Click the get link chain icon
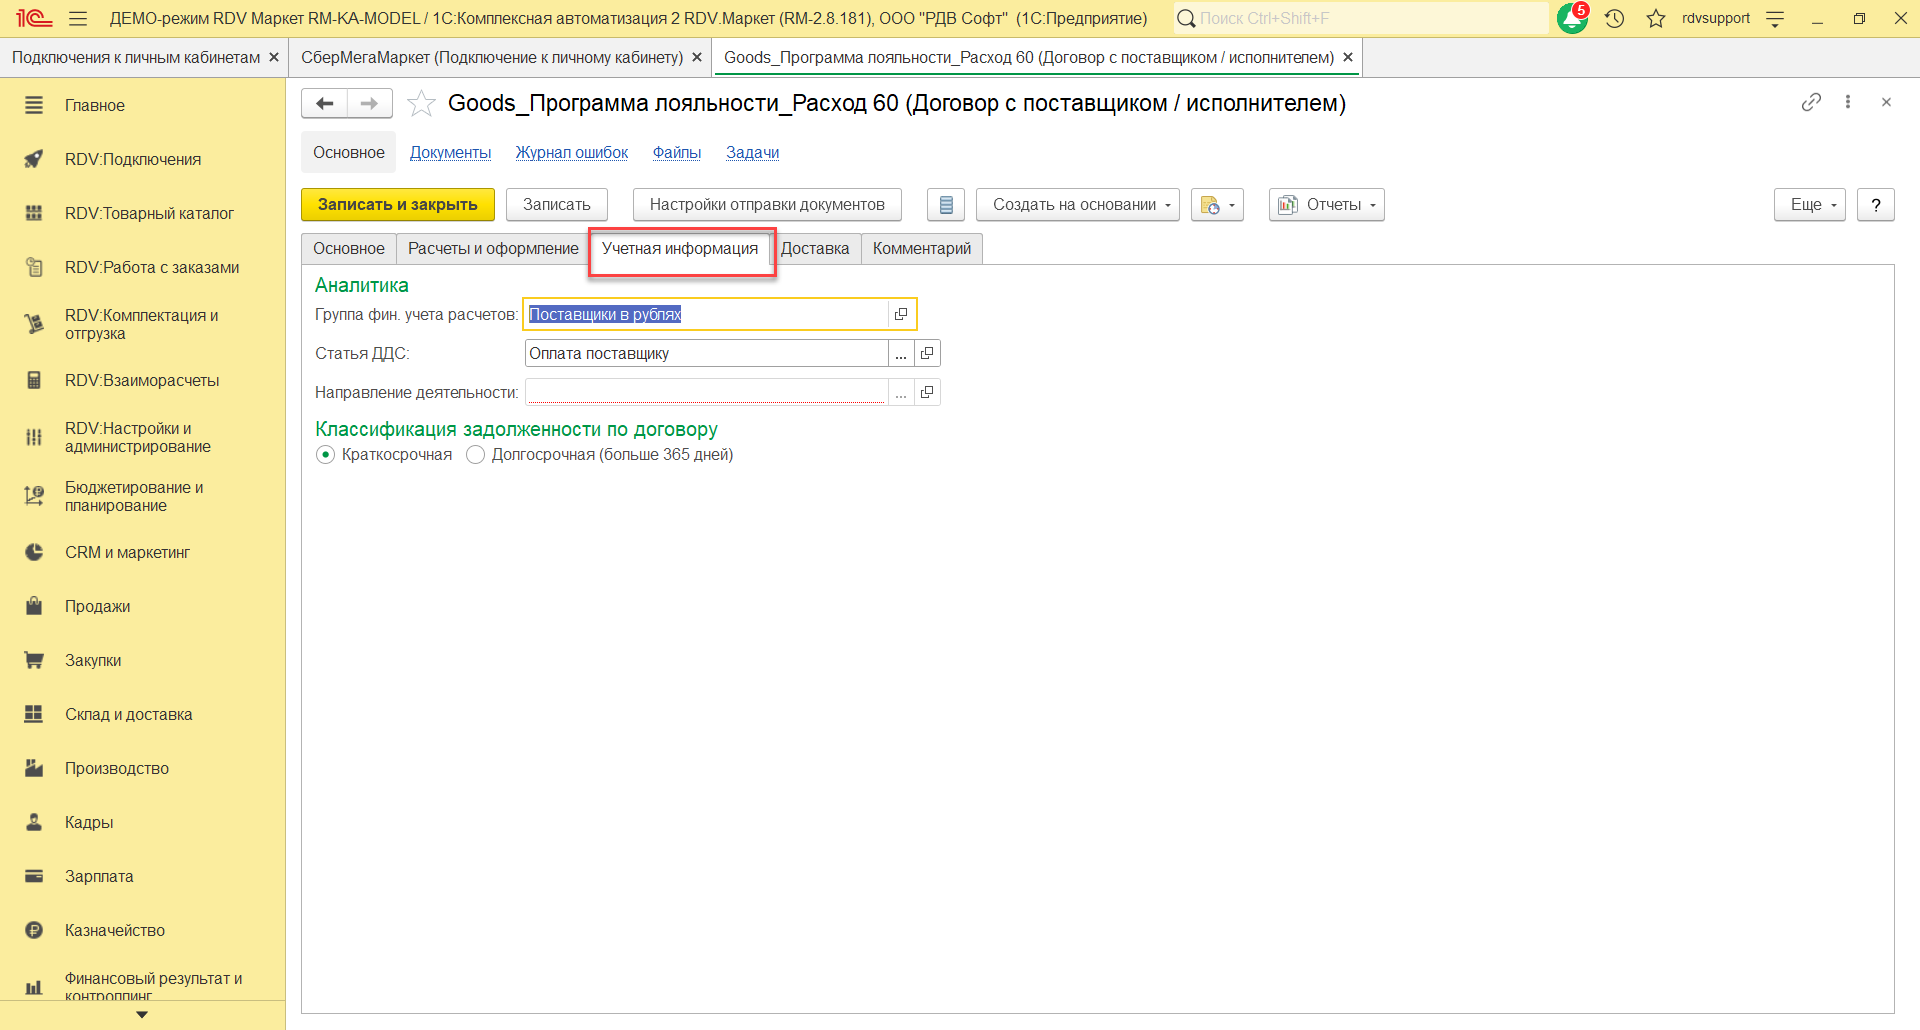 [1811, 102]
